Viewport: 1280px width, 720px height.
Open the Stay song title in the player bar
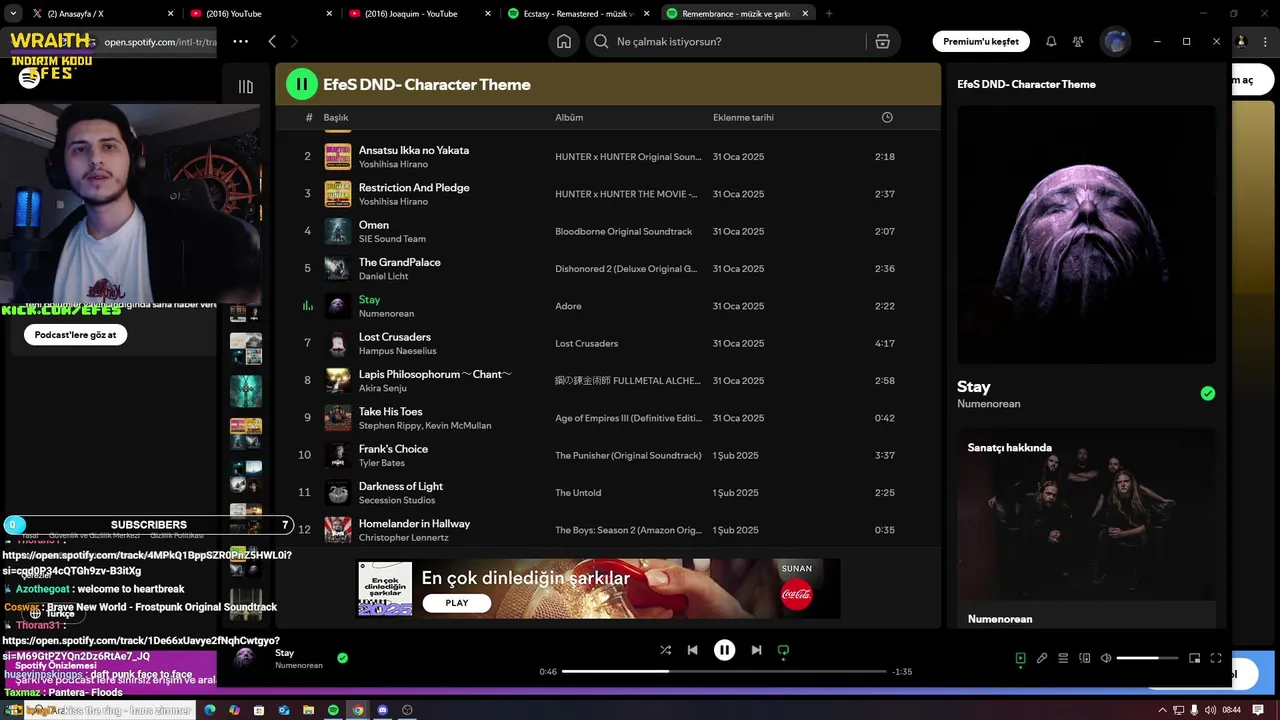point(285,653)
